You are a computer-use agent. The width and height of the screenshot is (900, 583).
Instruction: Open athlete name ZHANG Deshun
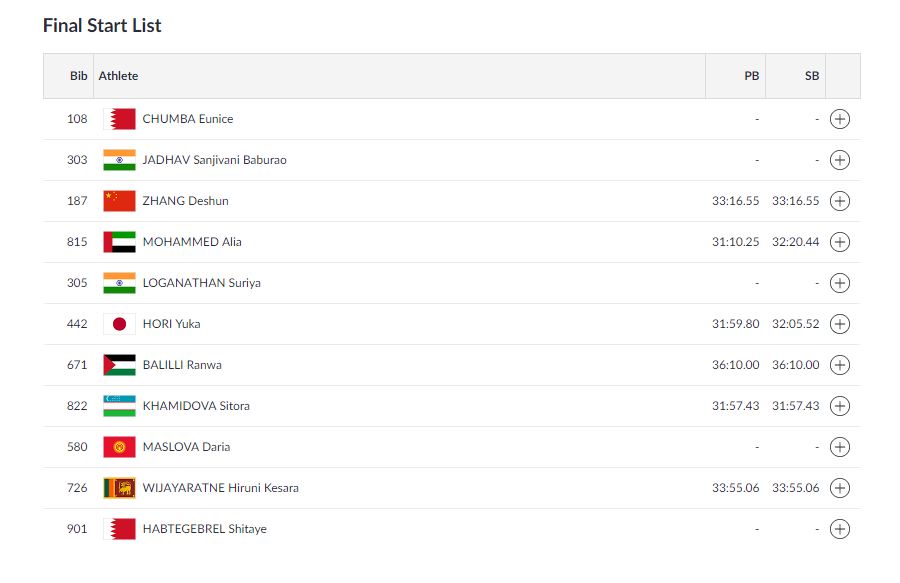point(185,201)
